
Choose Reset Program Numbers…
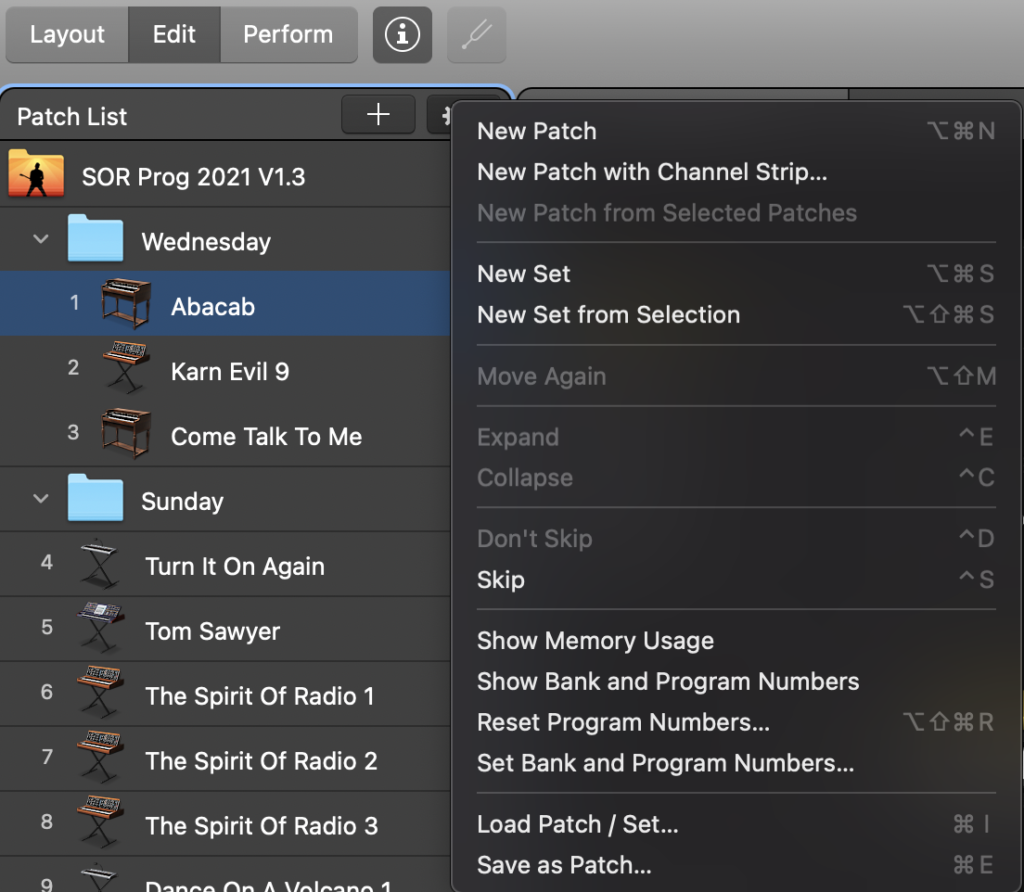736,722
